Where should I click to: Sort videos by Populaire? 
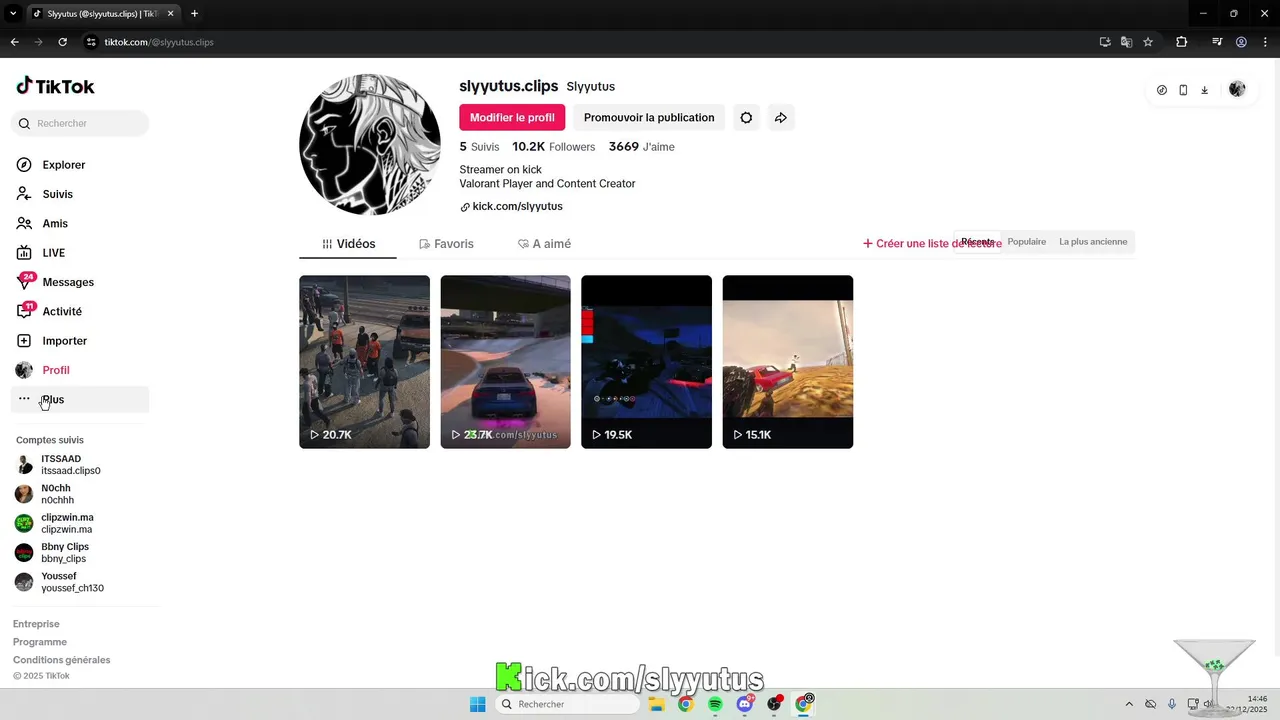coord(1027,242)
